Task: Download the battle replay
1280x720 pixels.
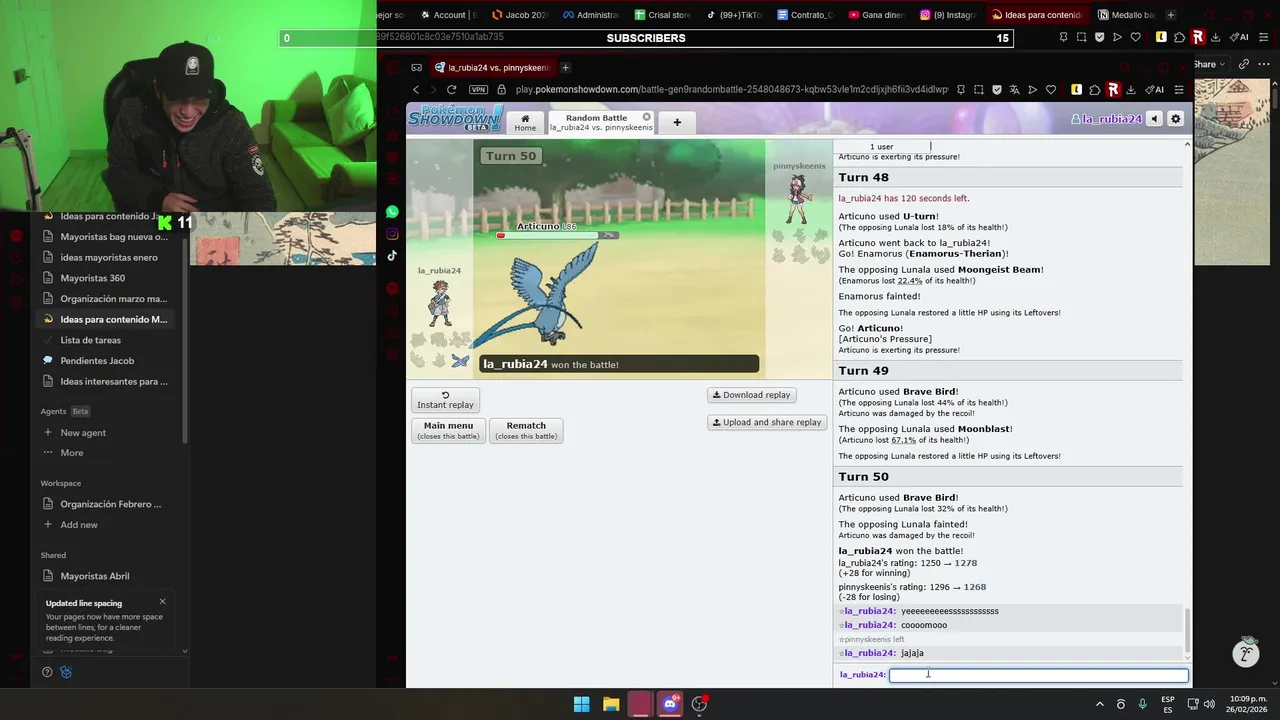Action: tap(750, 395)
